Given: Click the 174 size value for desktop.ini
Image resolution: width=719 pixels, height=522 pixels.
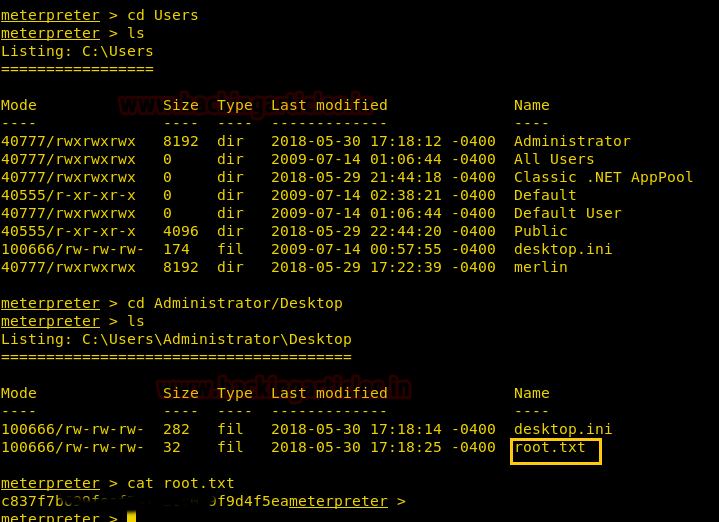Looking at the screenshot, I should pos(176,249).
